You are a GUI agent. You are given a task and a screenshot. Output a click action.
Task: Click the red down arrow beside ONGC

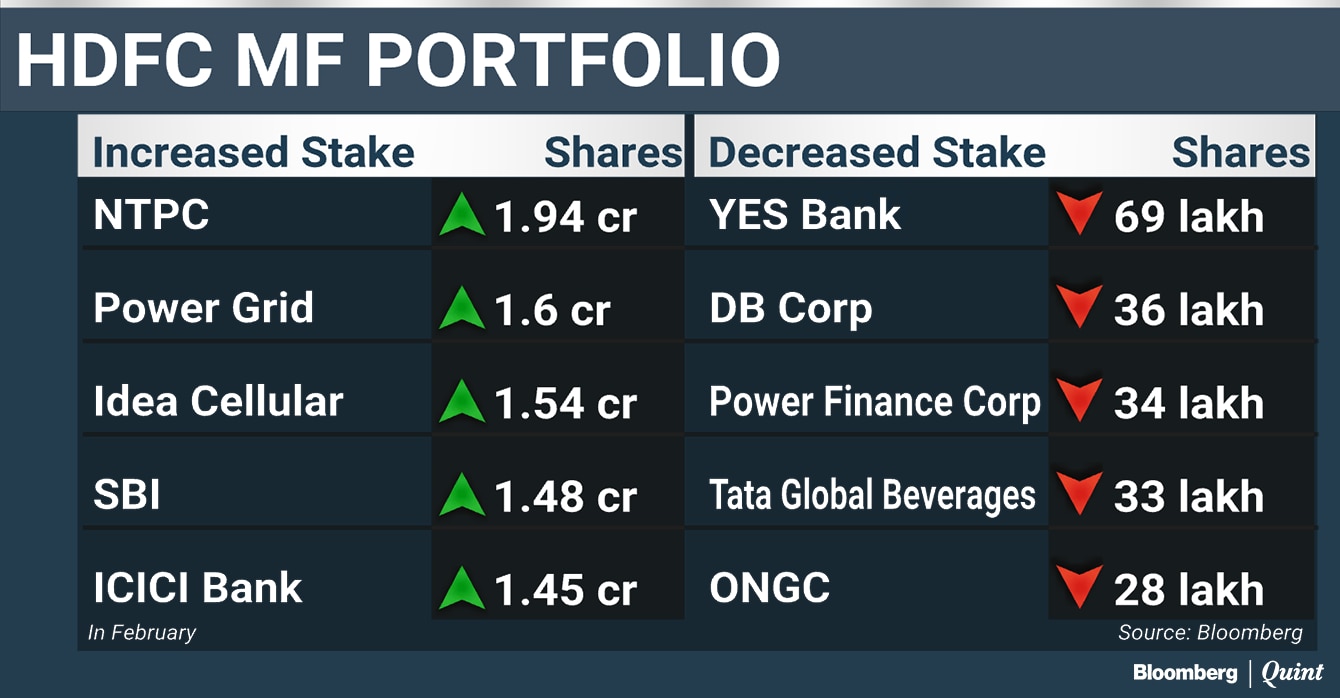click(1078, 588)
